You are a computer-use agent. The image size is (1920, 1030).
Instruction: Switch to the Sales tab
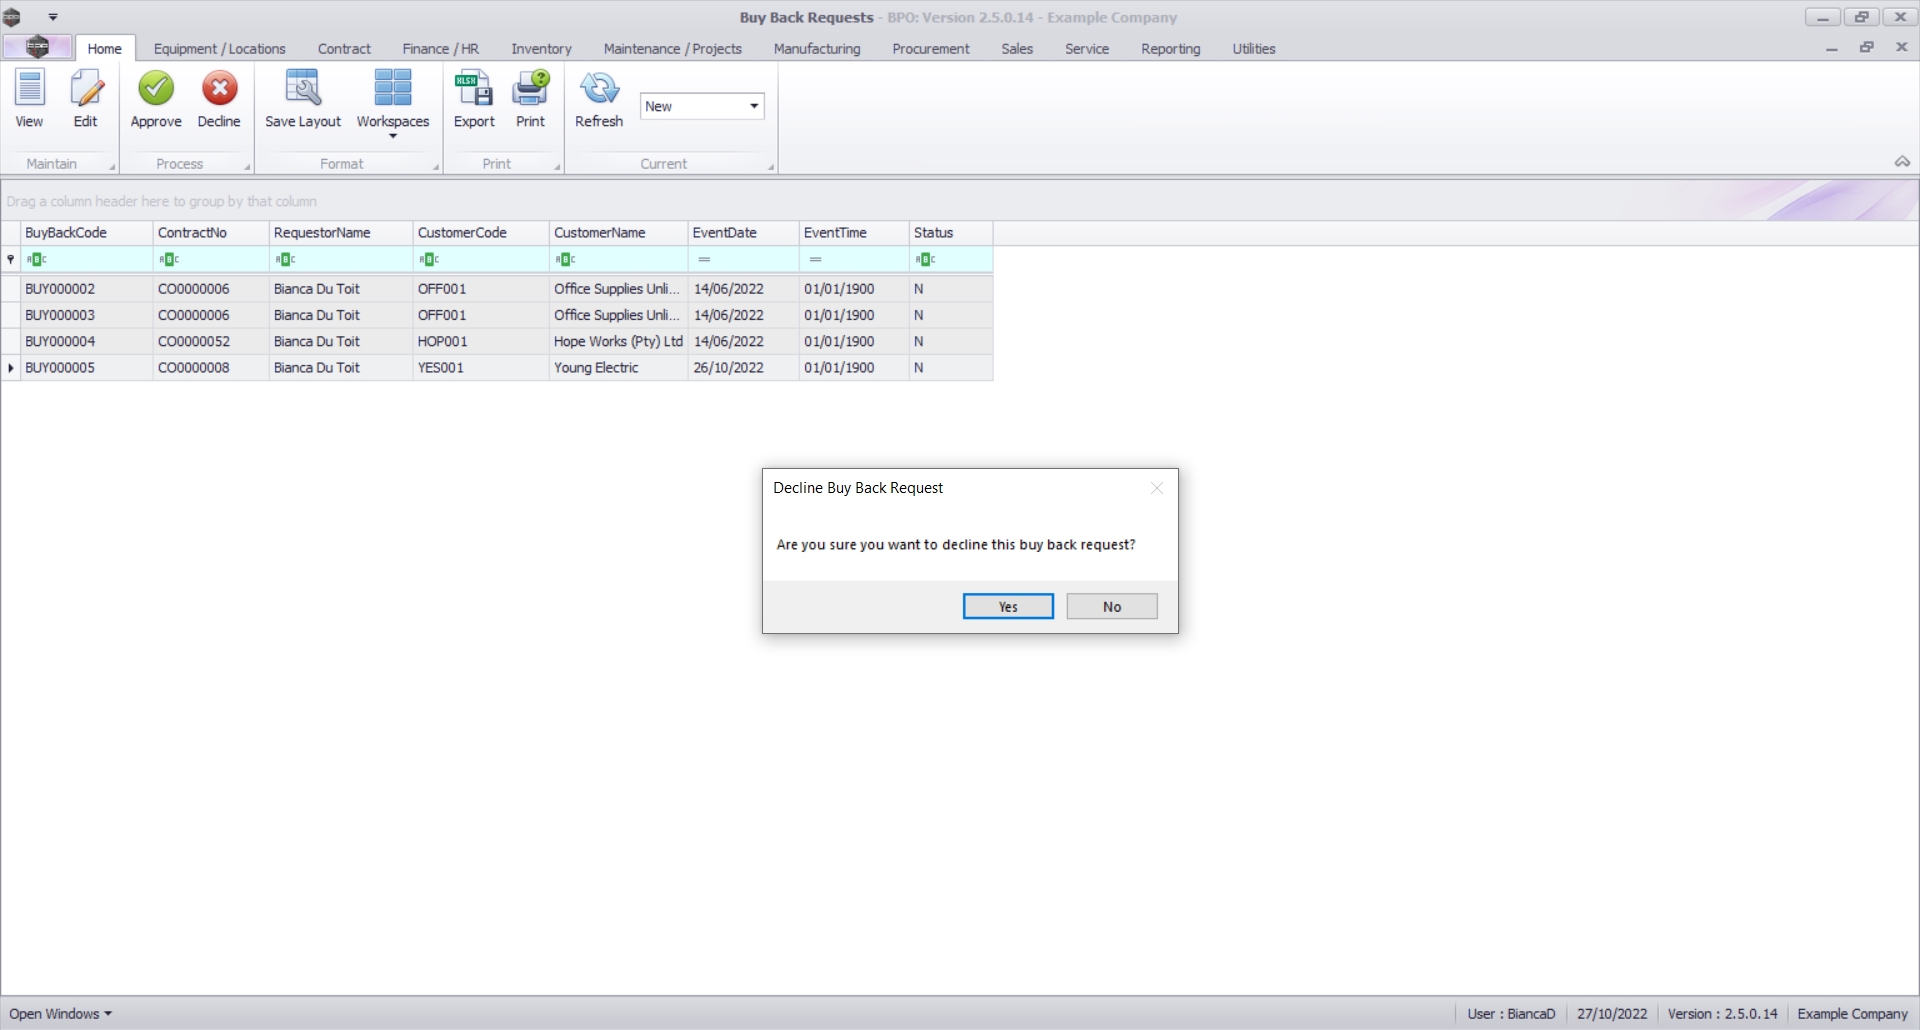pos(1017,48)
